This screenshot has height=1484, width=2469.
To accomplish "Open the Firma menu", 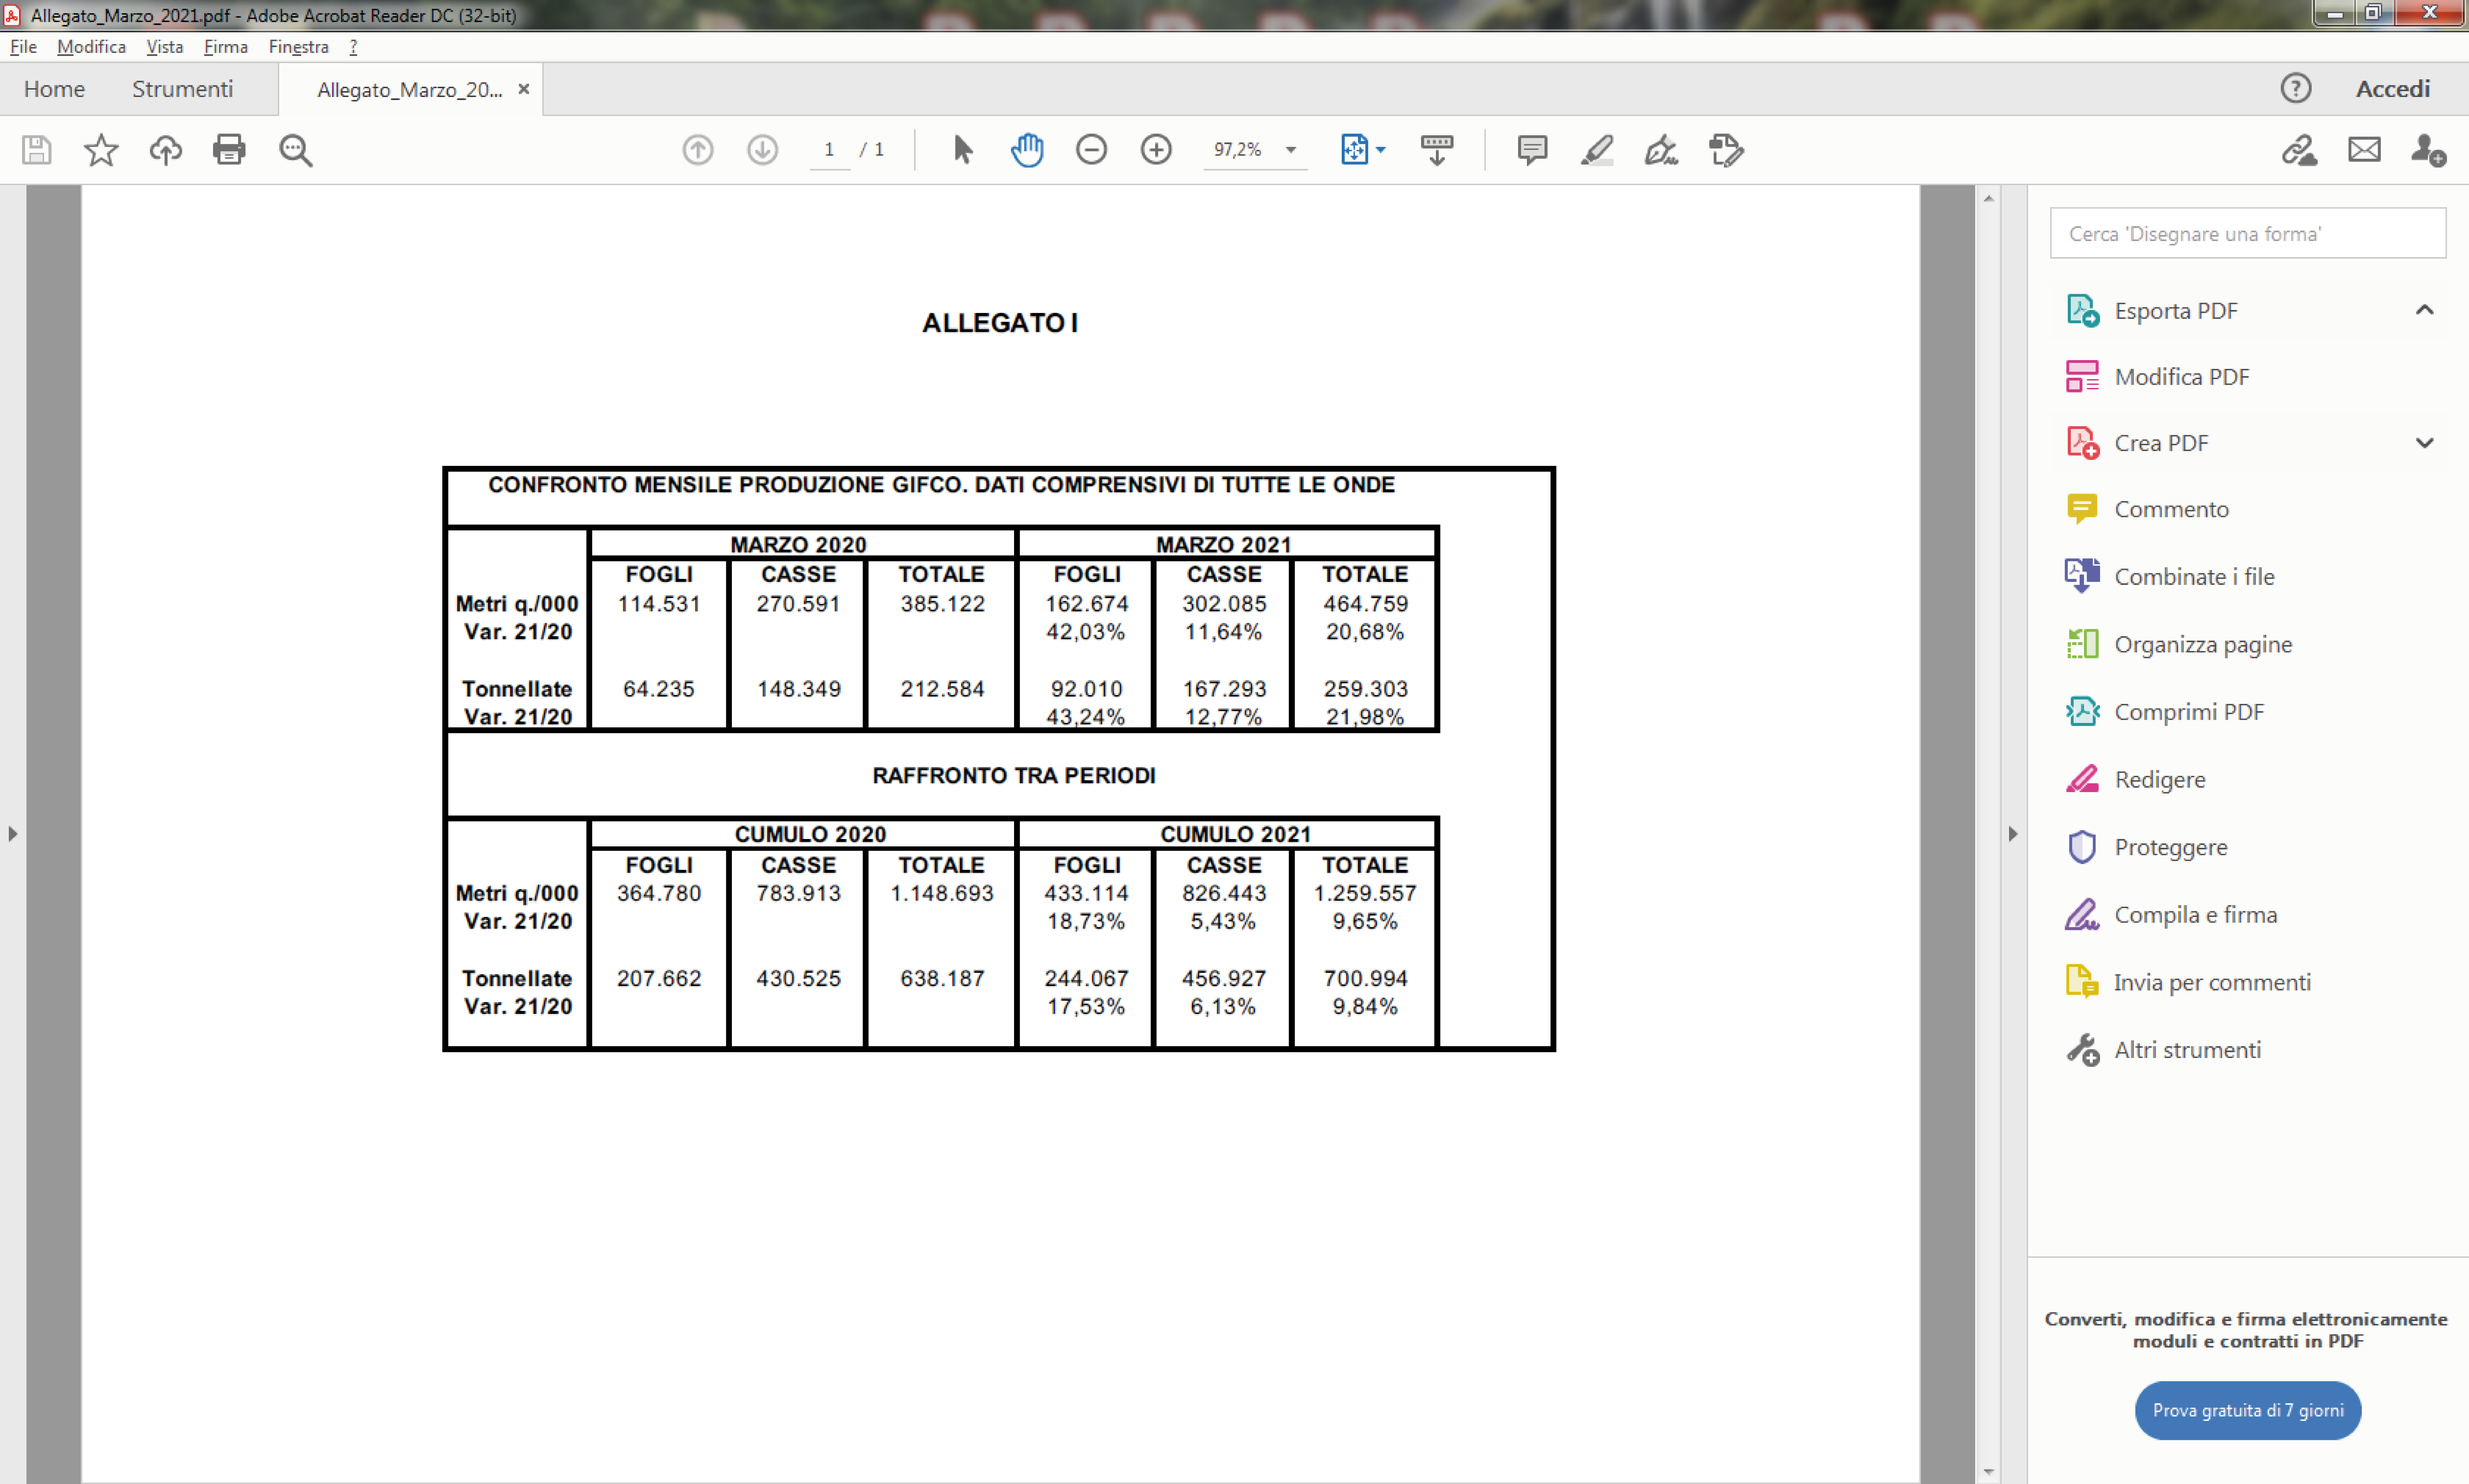I will point(226,47).
